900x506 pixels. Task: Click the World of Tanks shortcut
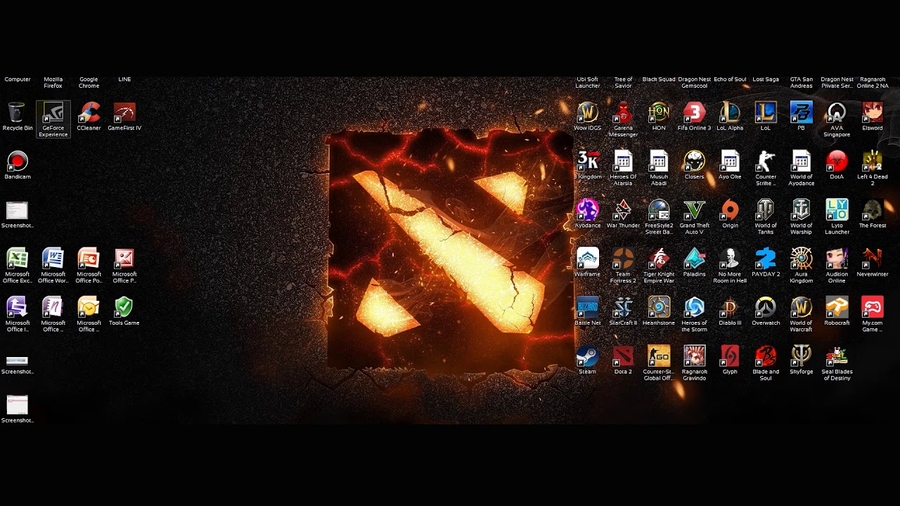(x=766, y=210)
